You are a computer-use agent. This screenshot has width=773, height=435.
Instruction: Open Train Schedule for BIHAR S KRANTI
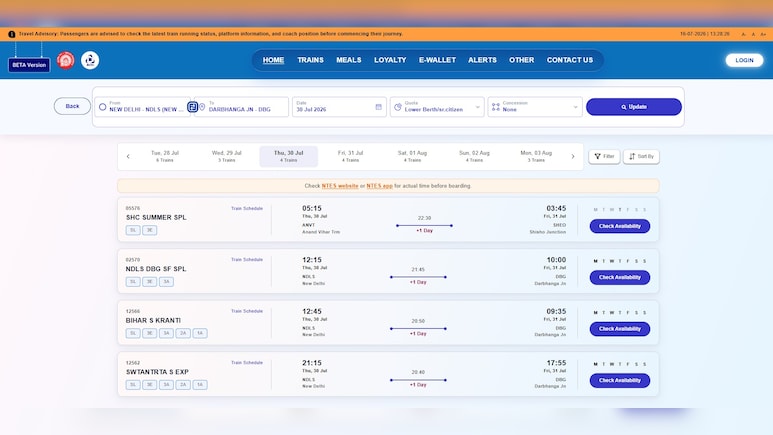tap(247, 311)
